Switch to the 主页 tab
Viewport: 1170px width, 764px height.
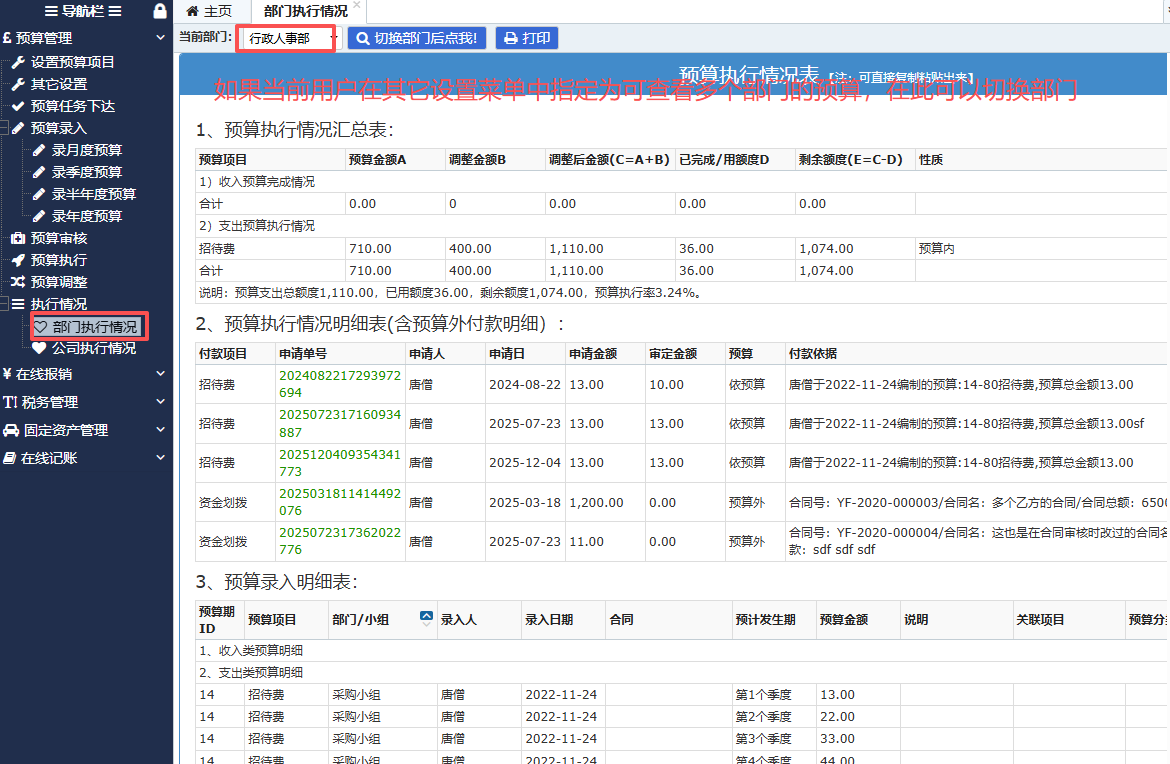pyautogui.click(x=209, y=12)
